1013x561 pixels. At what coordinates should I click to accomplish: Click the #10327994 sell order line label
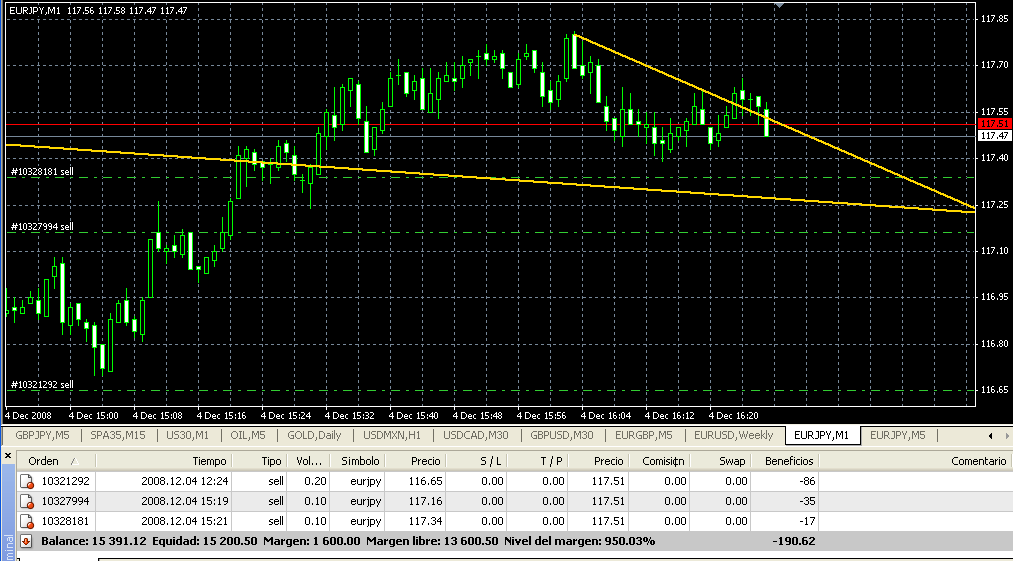coord(42,227)
